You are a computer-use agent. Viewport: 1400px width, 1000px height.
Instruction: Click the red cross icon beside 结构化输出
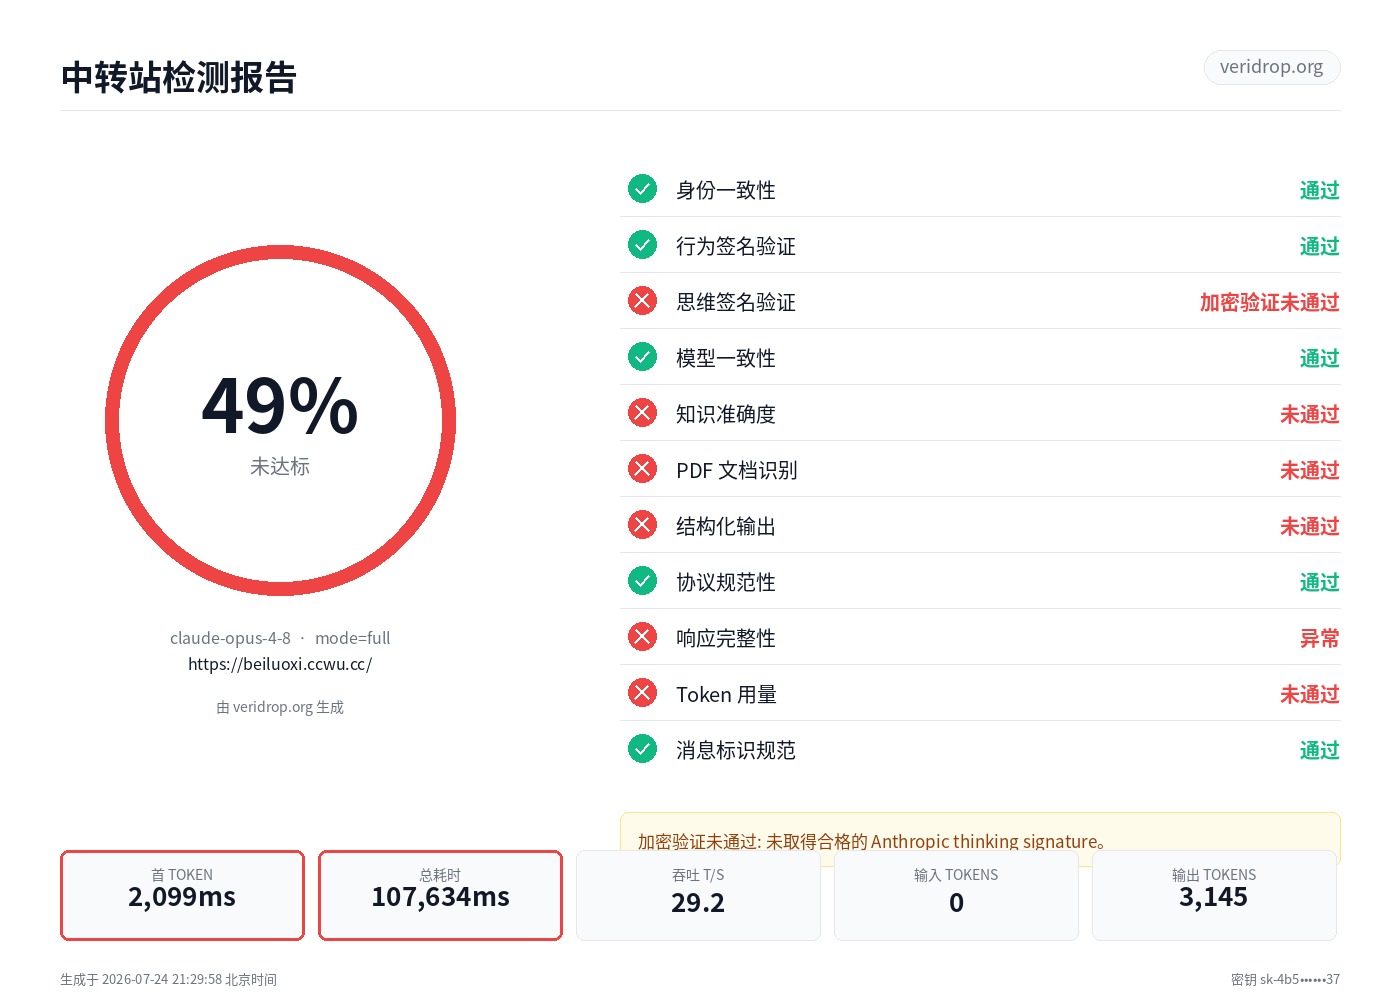click(642, 525)
